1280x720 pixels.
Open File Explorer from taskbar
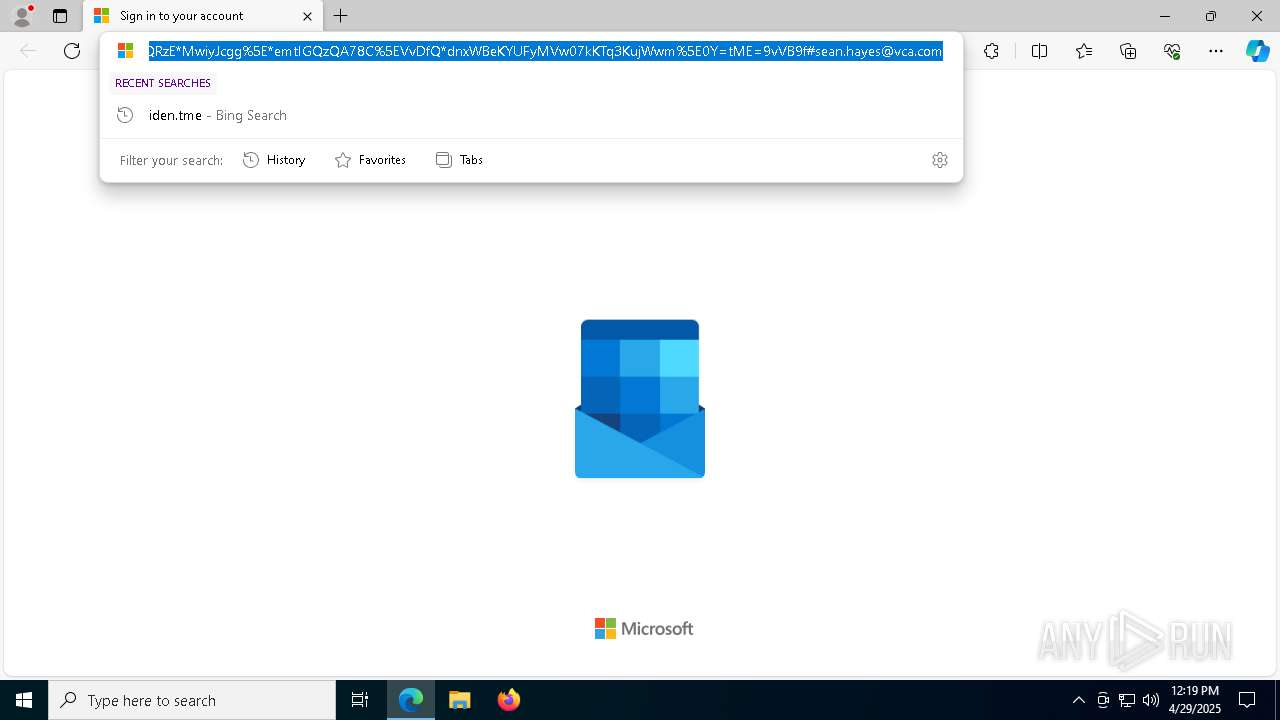tap(460, 700)
